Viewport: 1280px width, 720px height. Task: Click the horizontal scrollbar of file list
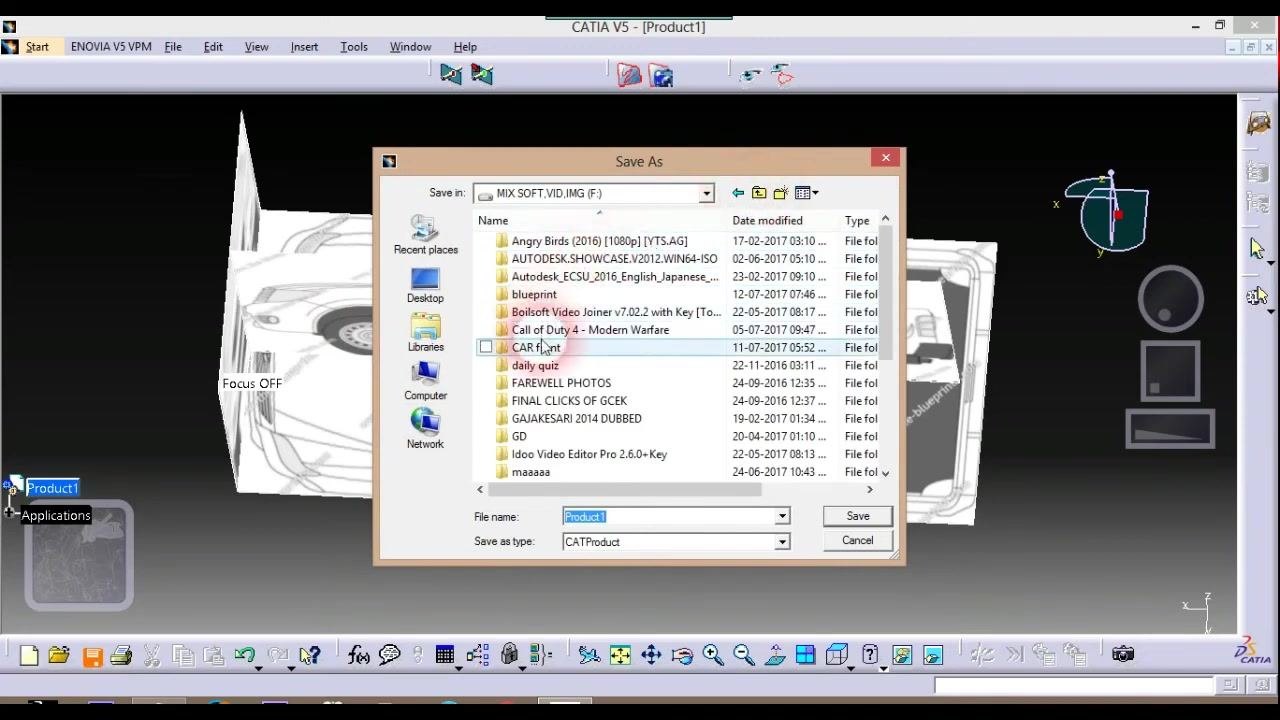(624, 490)
